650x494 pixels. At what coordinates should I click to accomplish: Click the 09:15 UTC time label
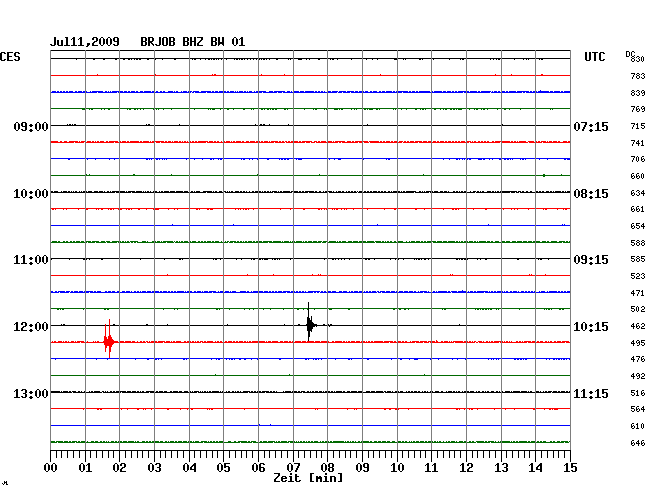591,260
